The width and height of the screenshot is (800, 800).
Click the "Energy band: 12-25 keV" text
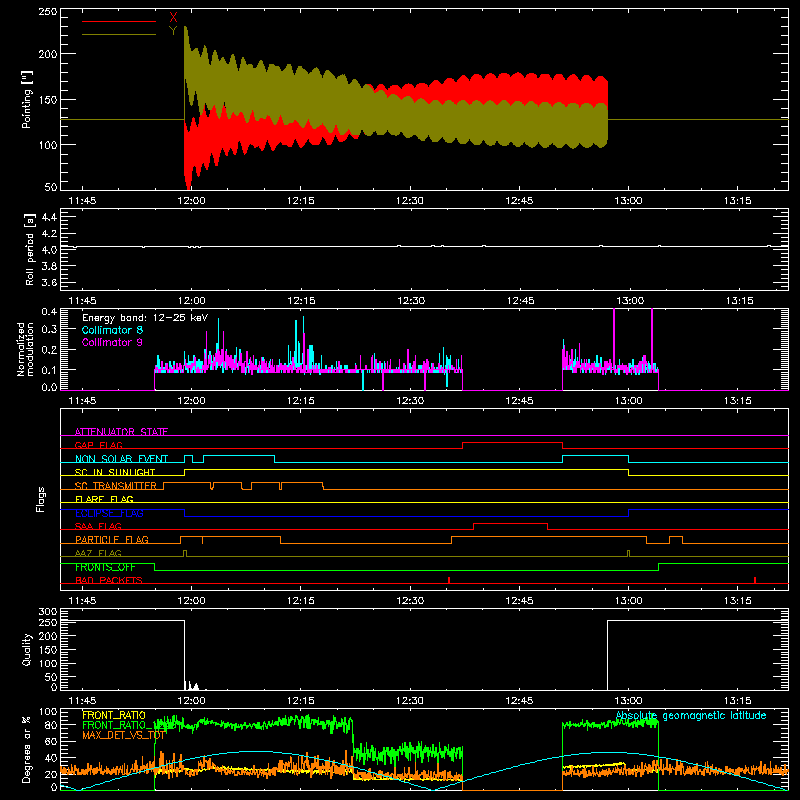(x=145, y=318)
